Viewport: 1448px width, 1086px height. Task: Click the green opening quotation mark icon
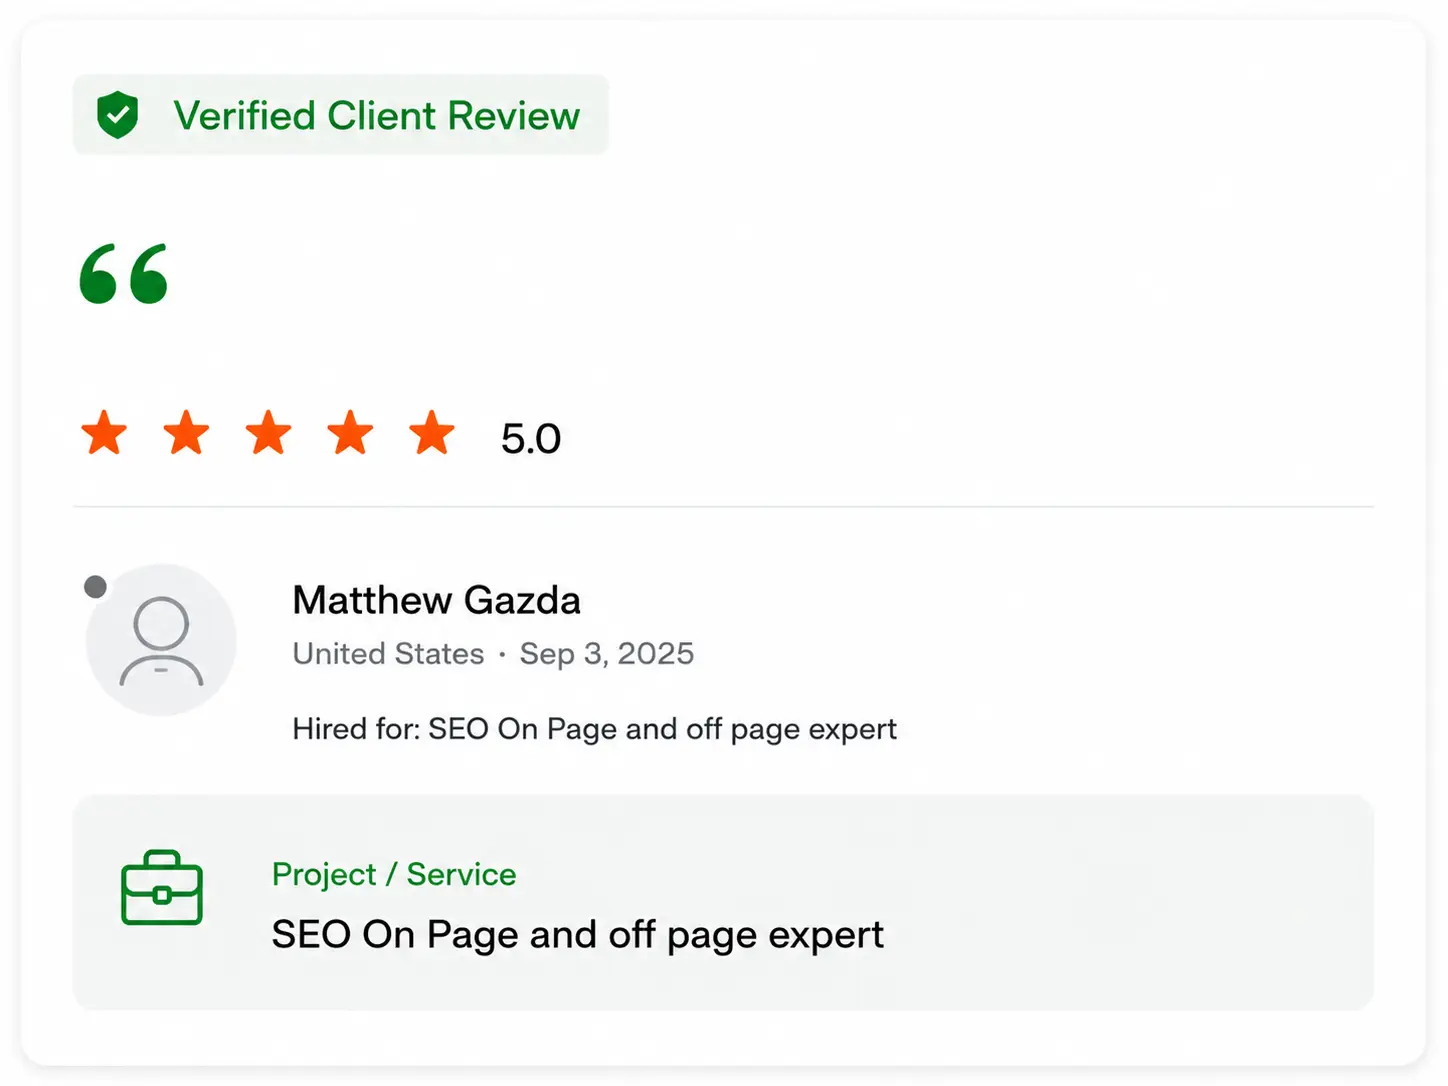click(124, 273)
